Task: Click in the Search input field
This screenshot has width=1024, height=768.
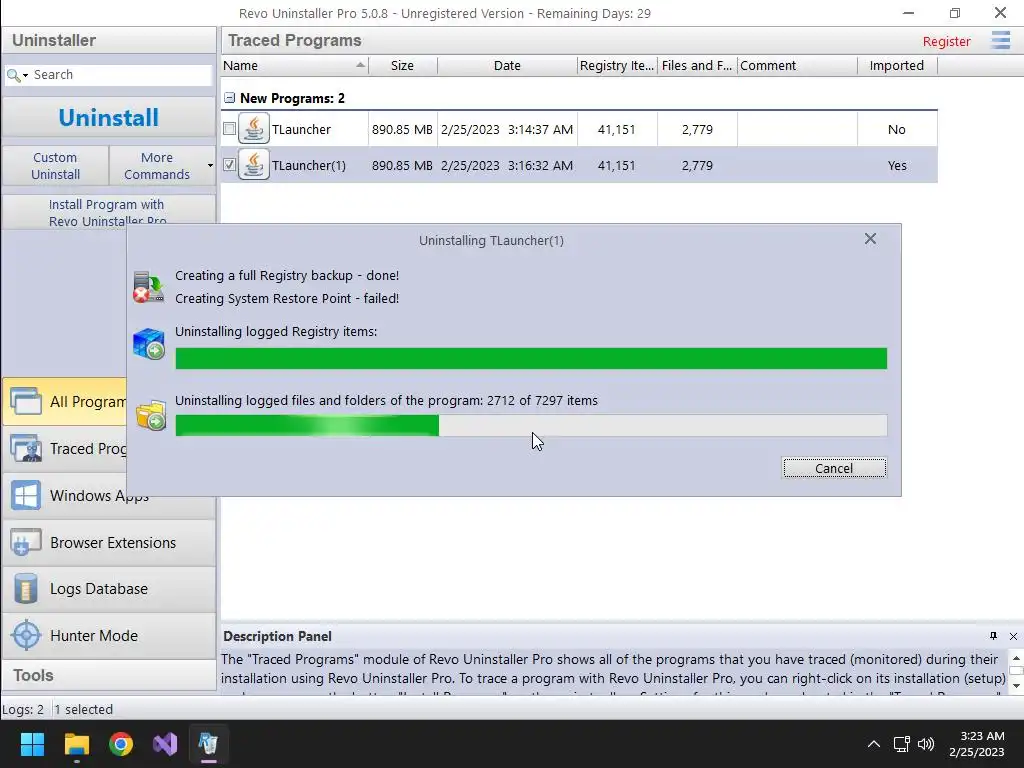Action: pyautogui.click(x=121, y=74)
